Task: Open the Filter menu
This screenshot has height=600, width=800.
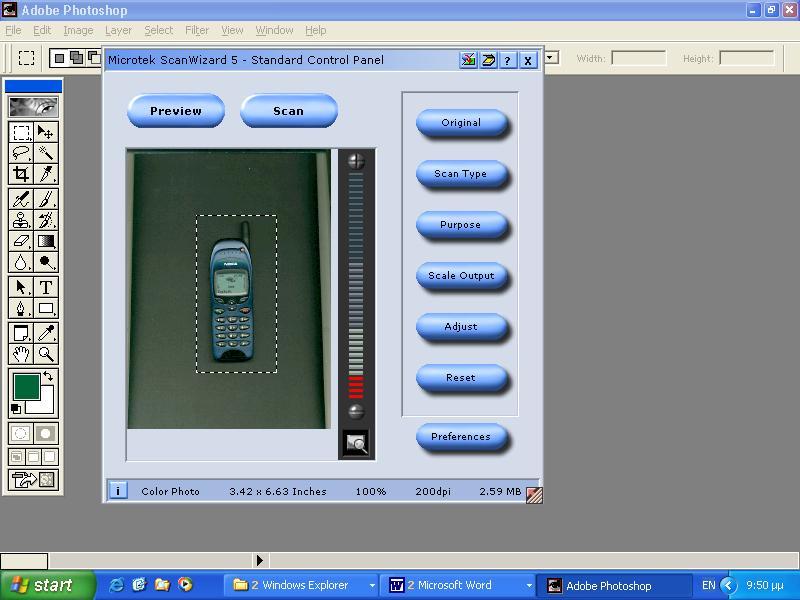Action: coord(197,31)
